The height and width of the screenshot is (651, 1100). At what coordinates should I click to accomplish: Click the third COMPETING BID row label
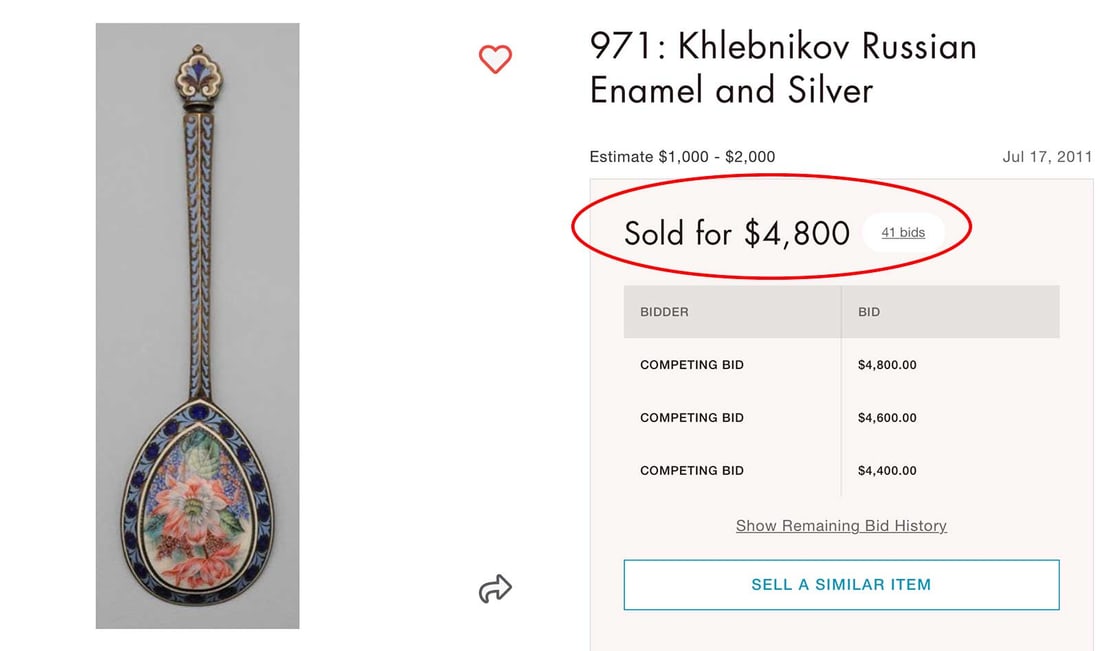(x=692, y=471)
